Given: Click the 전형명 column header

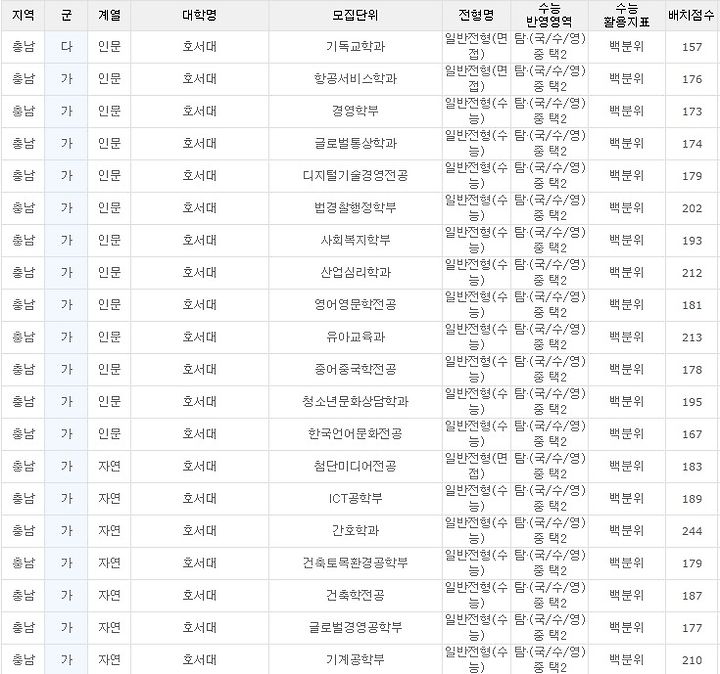Looking at the screenshot, I should coord(476,15).
